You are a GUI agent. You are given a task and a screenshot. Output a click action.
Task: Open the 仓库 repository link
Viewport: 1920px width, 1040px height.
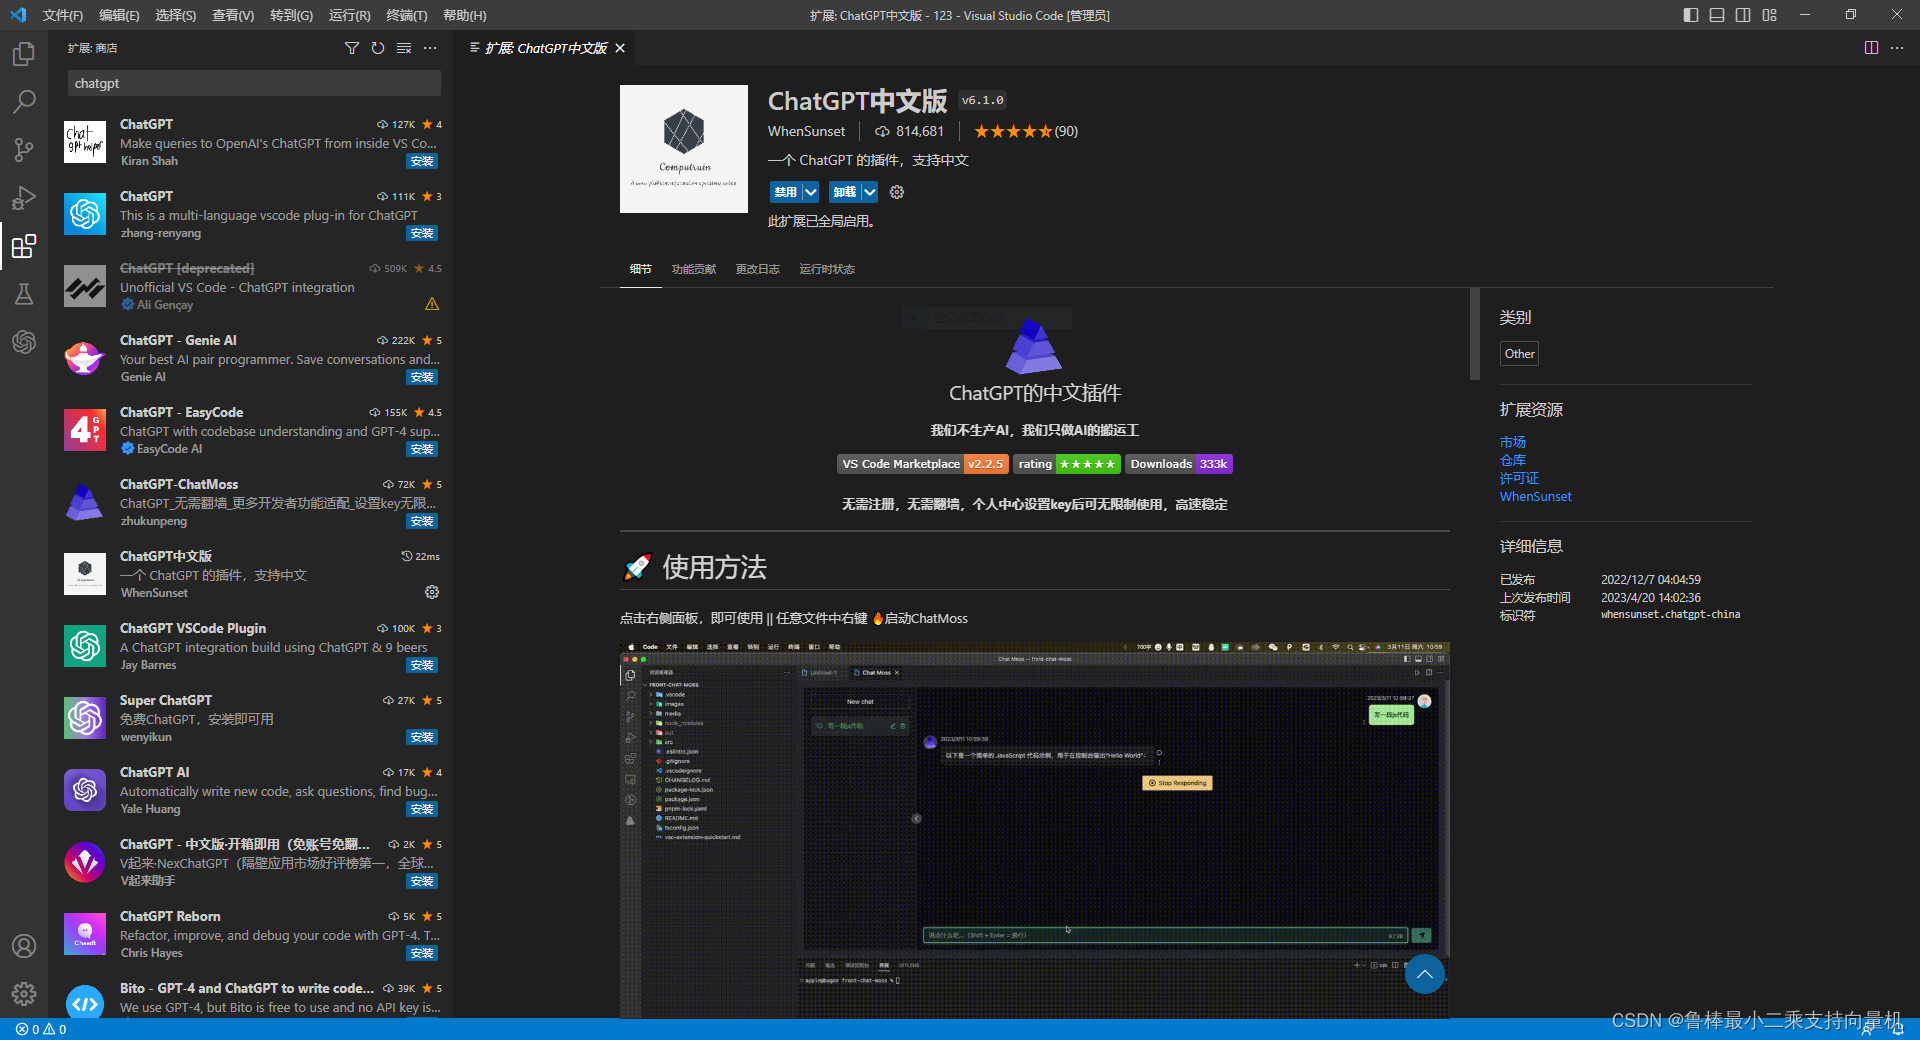(1513, 460)
